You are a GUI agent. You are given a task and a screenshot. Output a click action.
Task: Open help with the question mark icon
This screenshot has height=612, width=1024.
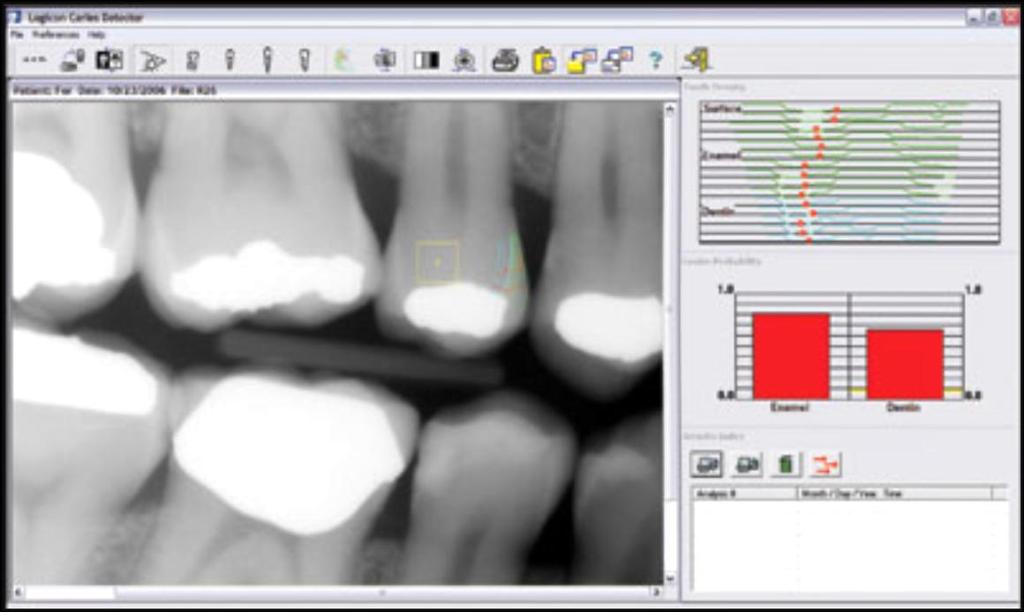click(656, 61)
